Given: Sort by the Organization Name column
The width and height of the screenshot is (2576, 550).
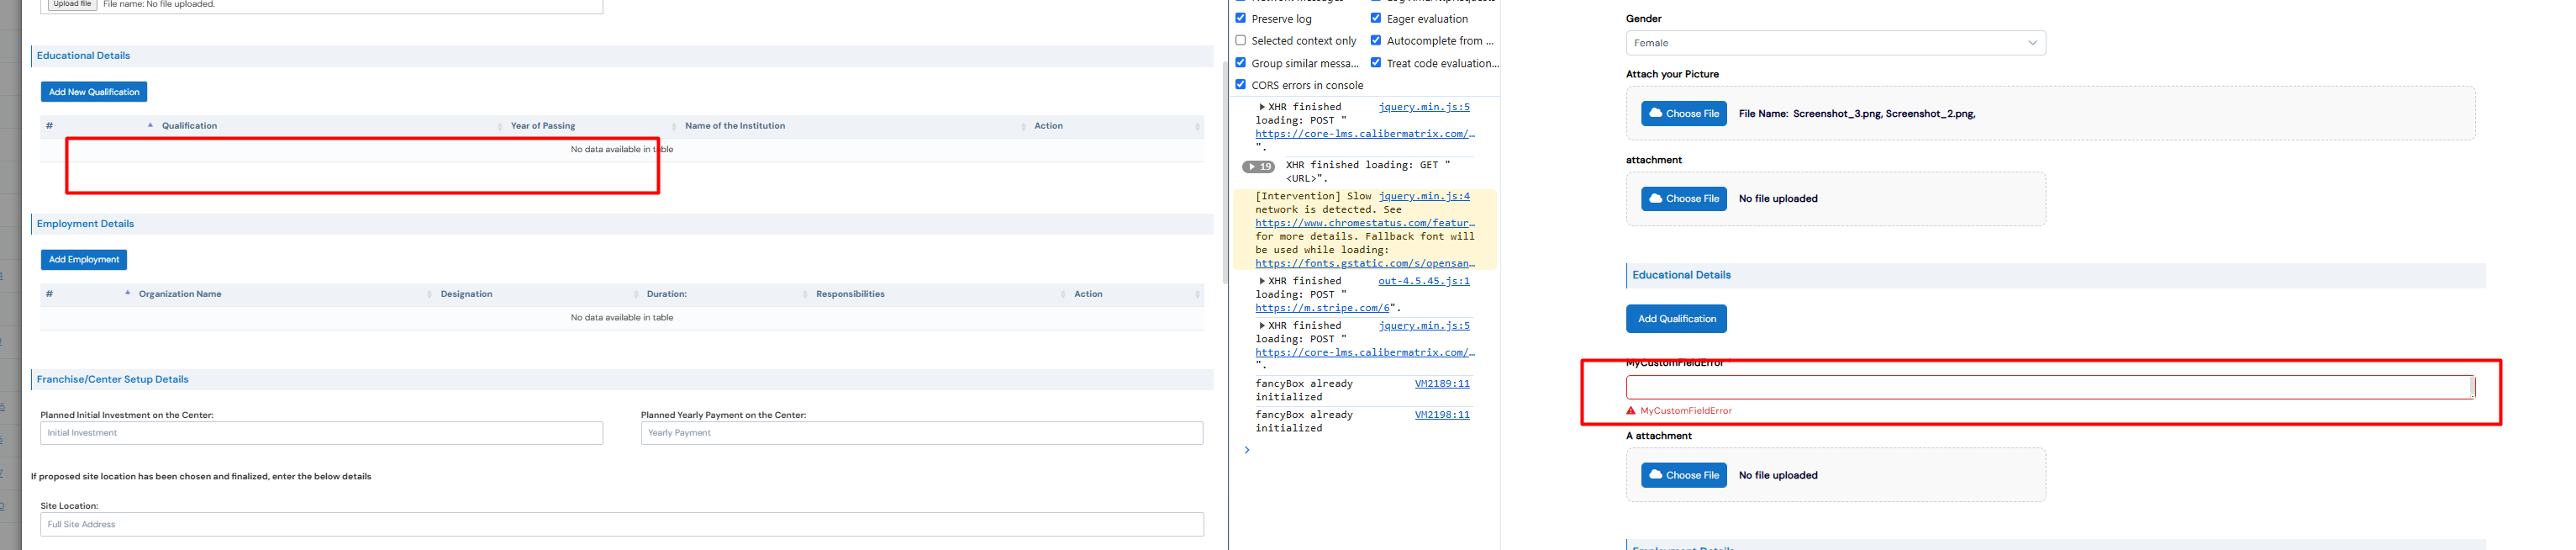Looking at the screenshot, I should tap(283, 295).
